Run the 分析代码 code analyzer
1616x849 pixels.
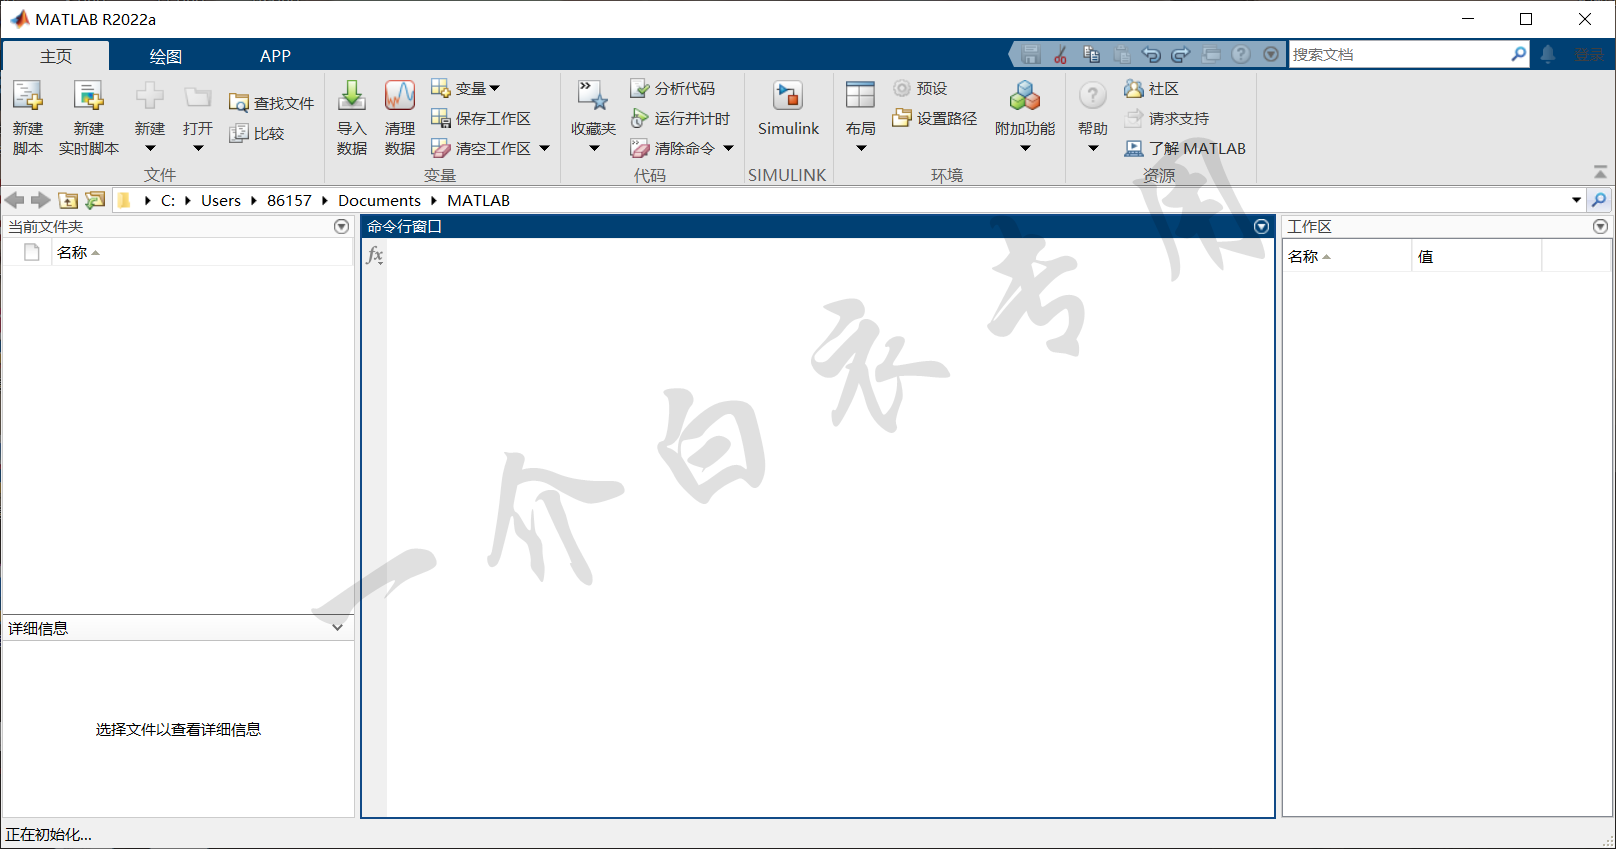point(673,88)
